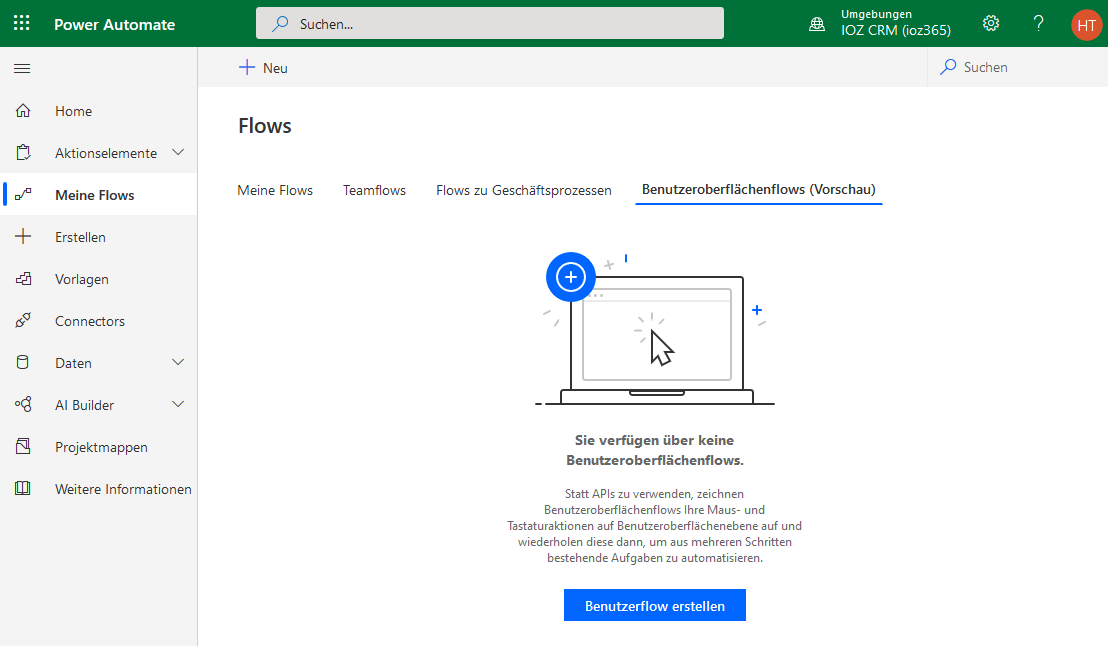Click the Umgebungen globe icon
Screen dimensions: 1108x646
[817, 24]
